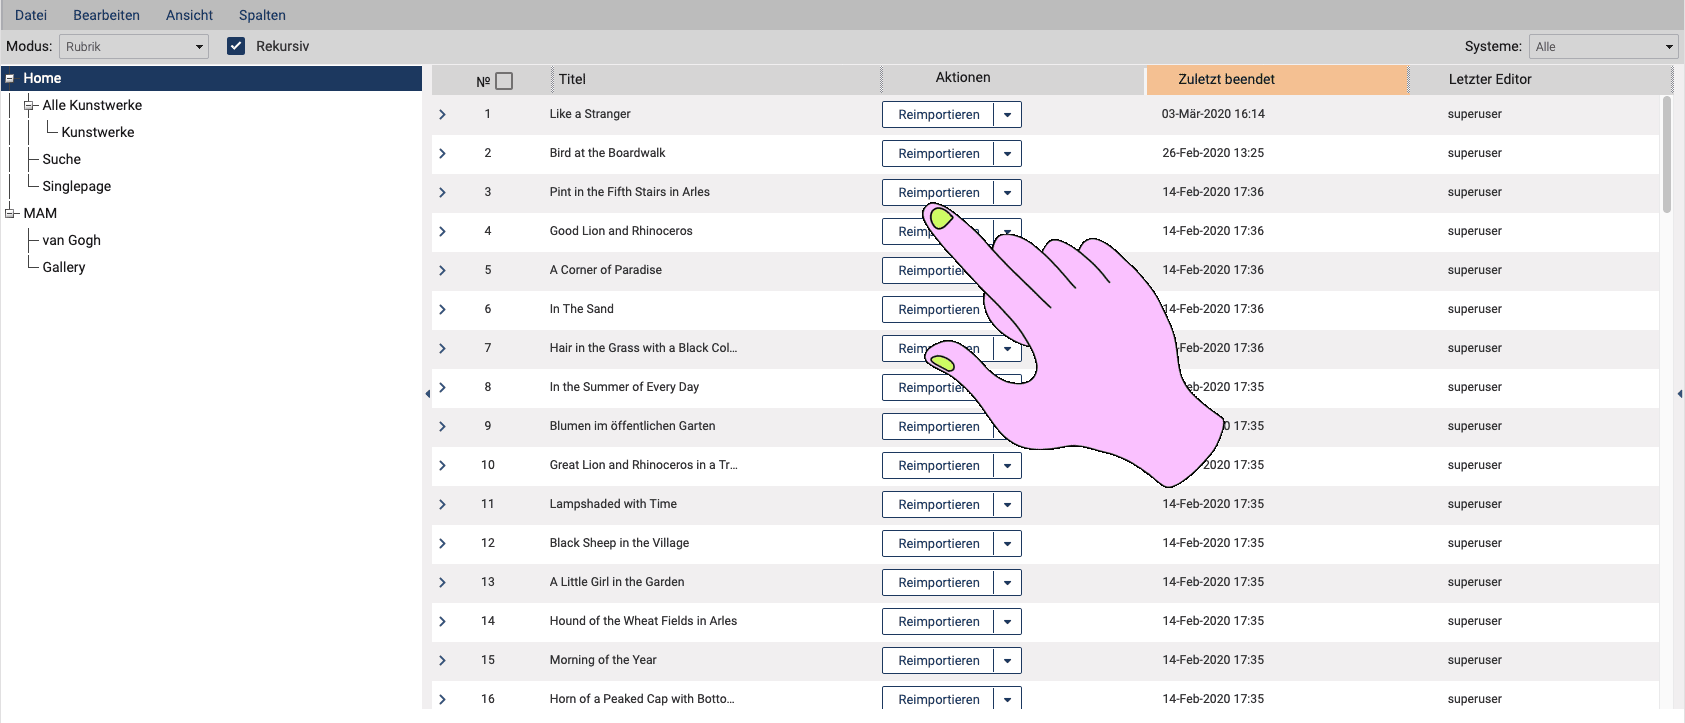1685x723 pixels.
Task: Expand row 3 Pint in the Fifth Stairs chevron
Action: click(x=442, y=192)
